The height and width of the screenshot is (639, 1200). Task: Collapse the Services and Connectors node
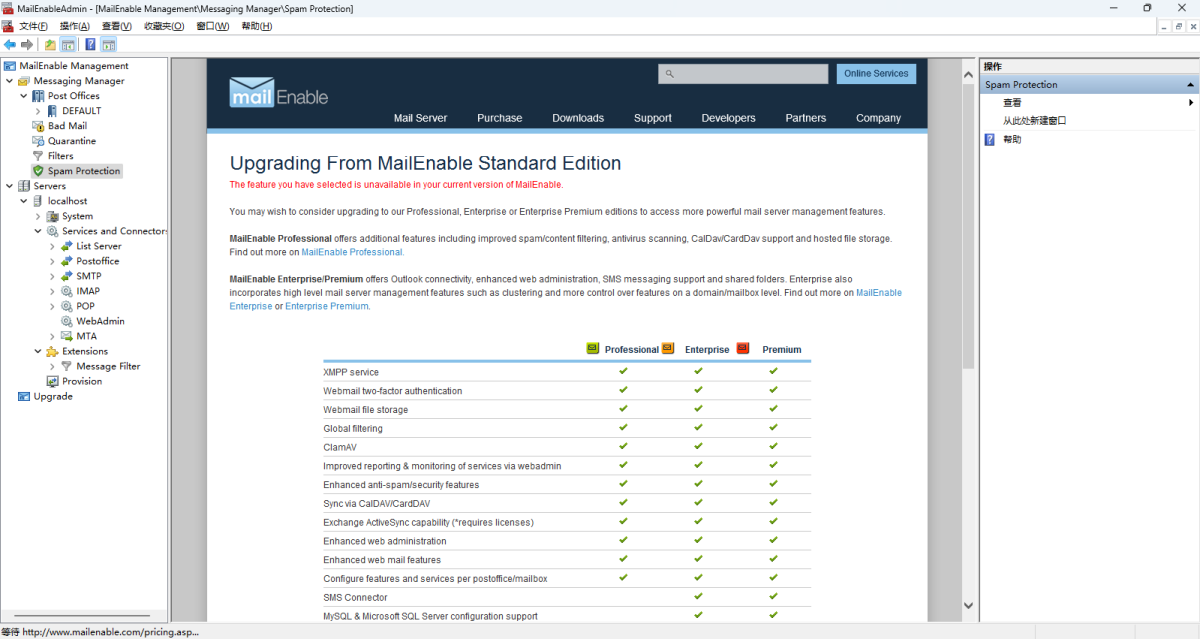38,231
